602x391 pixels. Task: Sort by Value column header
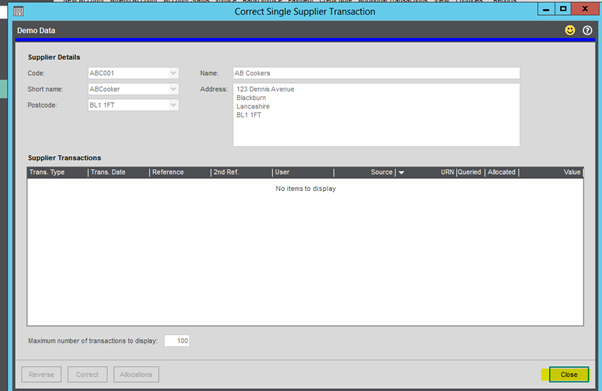tap(551, 172)
